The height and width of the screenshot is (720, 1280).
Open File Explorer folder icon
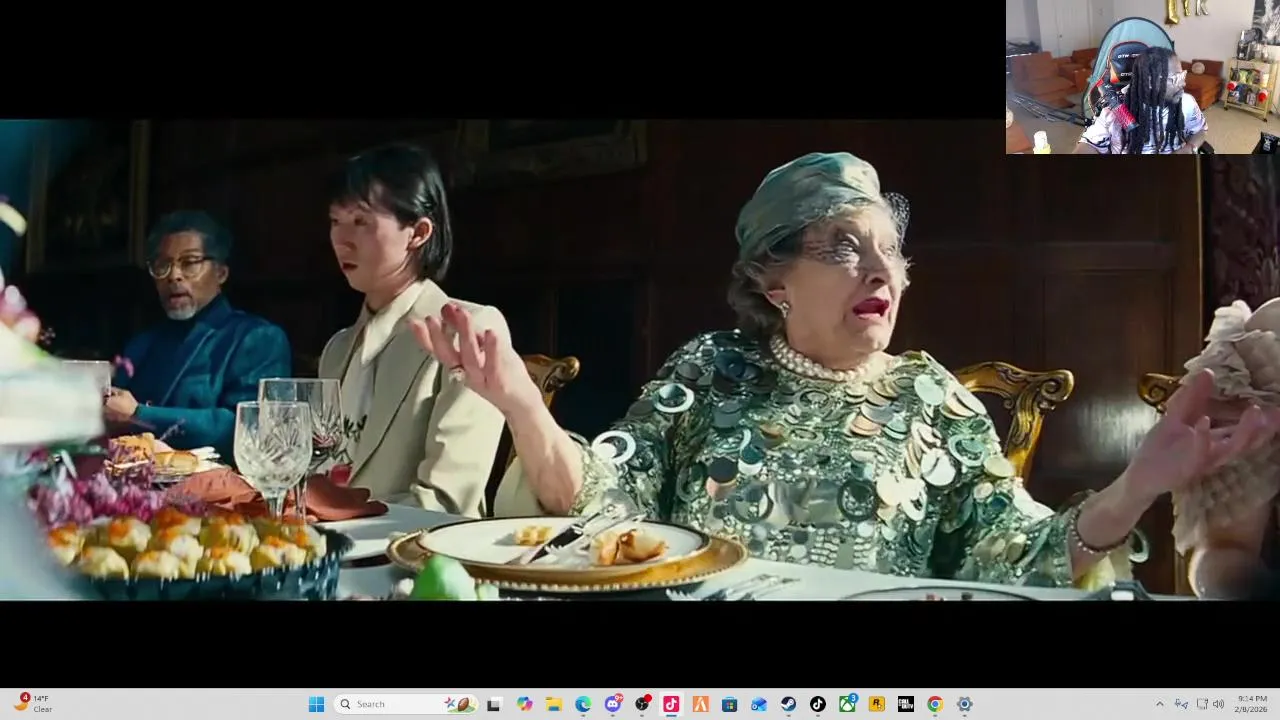[x=554, y=704]
